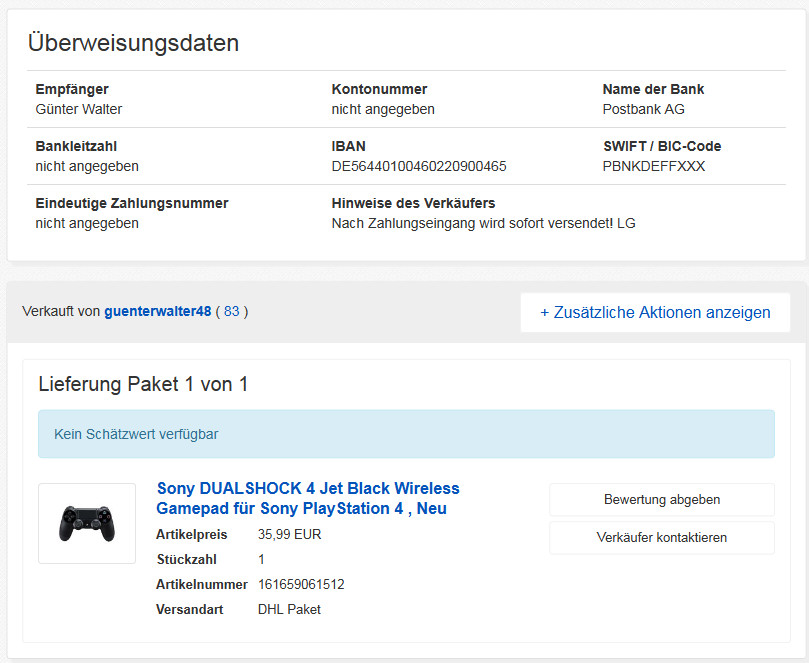Screen dimensions: 809x663
Task: Expand Zusätzliche Aktionen anzeigen
Action: click(655, 312)
